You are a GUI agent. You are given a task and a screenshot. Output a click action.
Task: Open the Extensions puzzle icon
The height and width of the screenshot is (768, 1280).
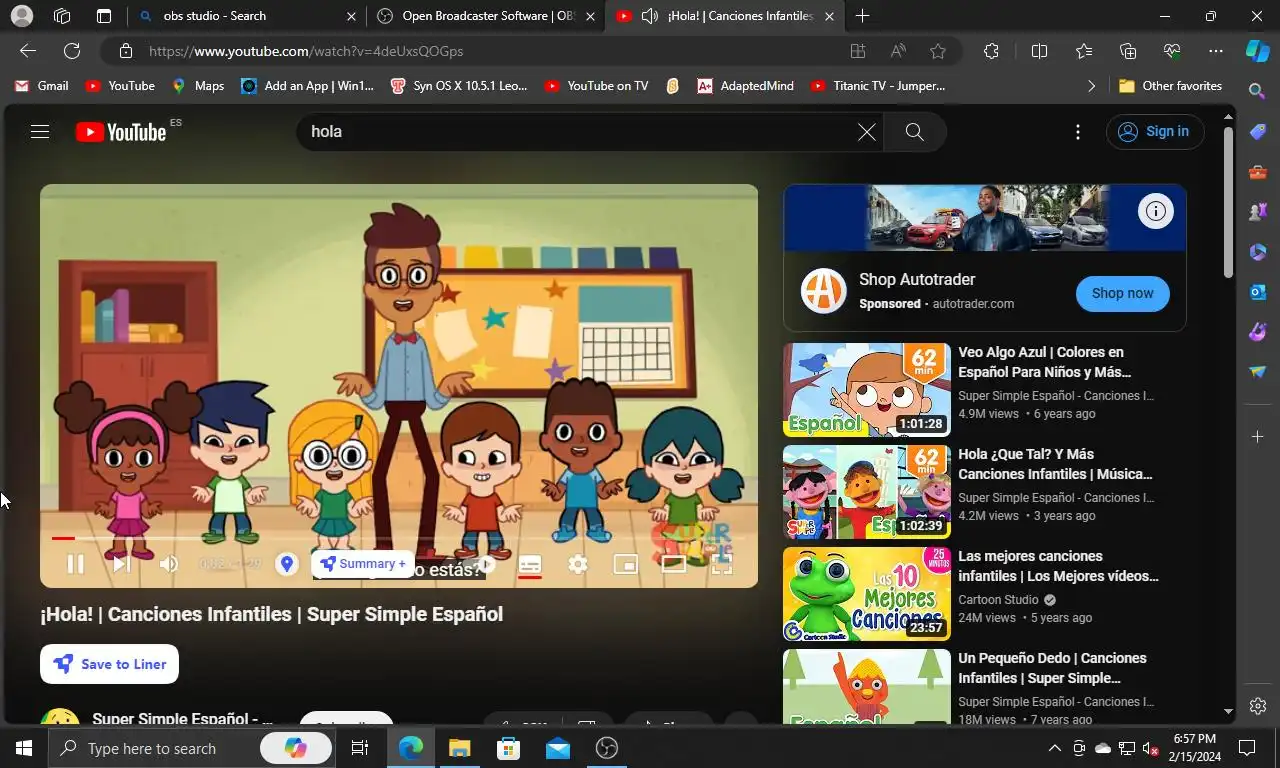[x=991, y=51]
